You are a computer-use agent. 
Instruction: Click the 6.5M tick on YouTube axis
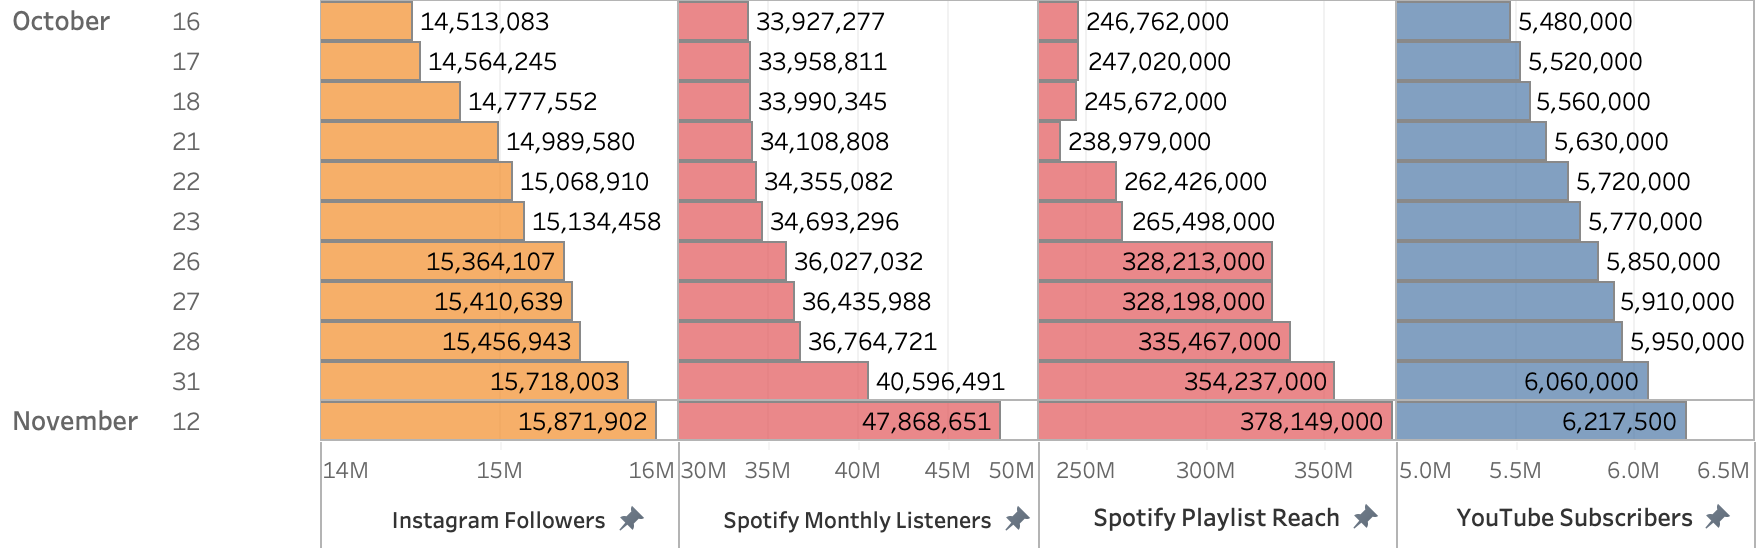point(1723,470)
